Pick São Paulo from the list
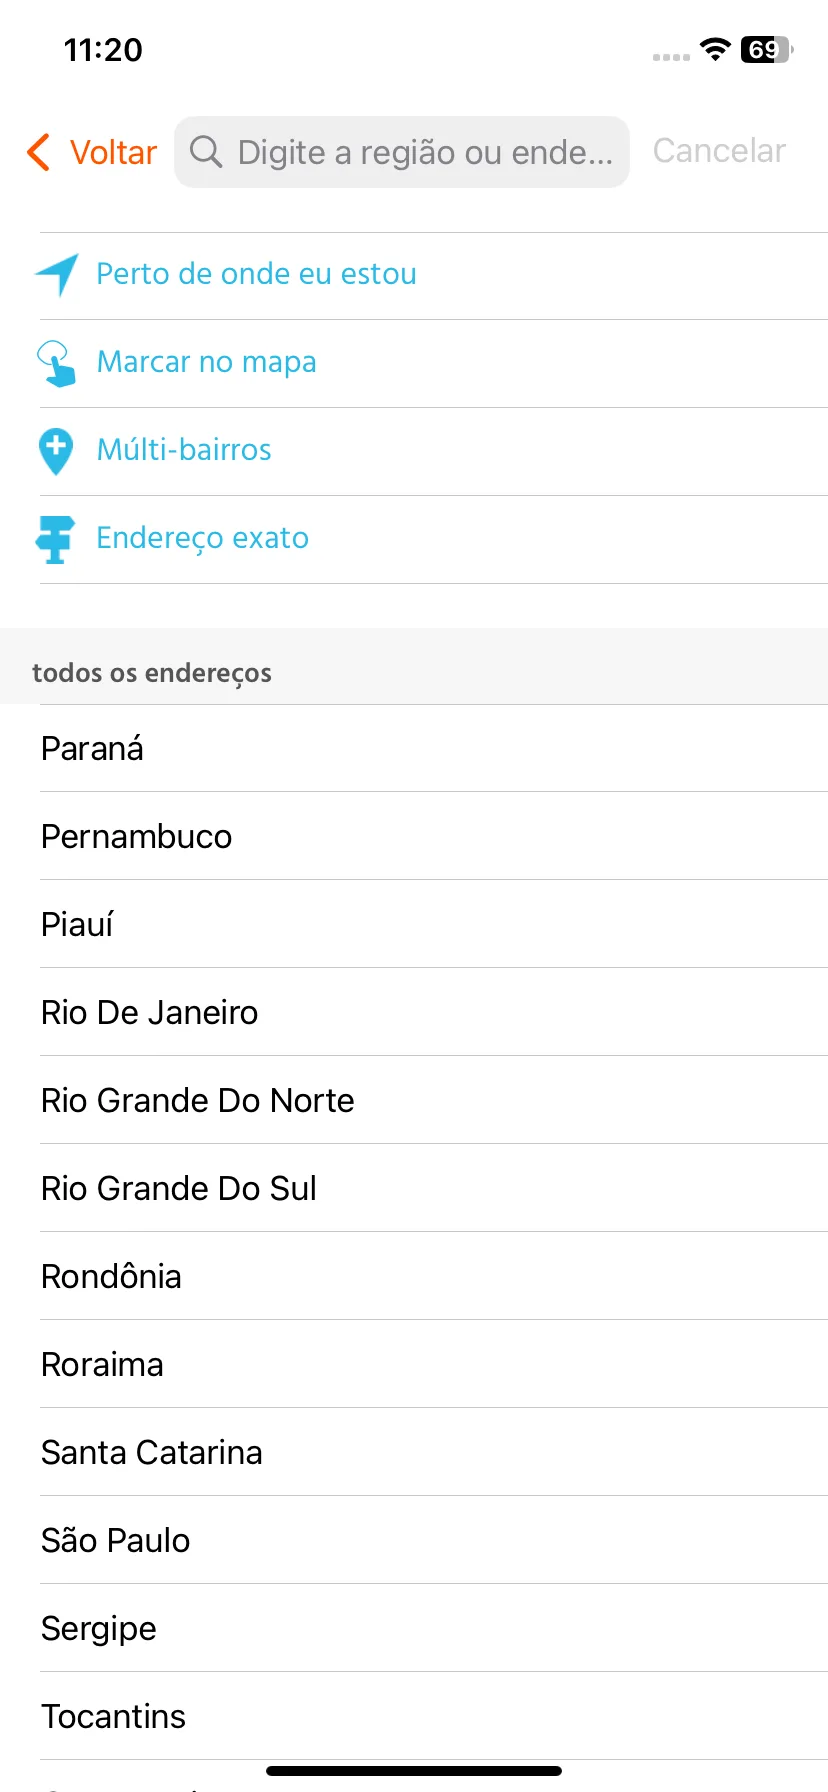The width and height of the screenshot is (828, 1792). click(434, 1540)
